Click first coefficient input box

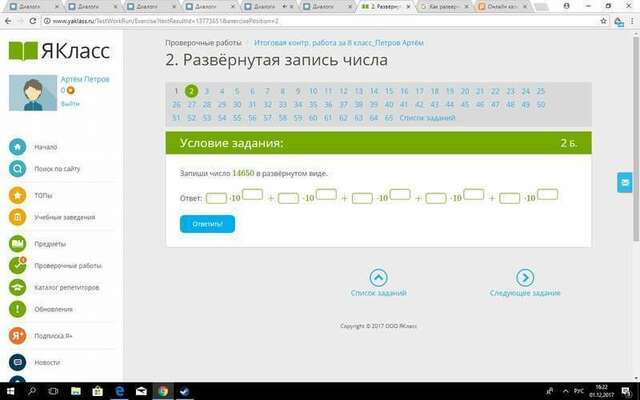point(216,198)
